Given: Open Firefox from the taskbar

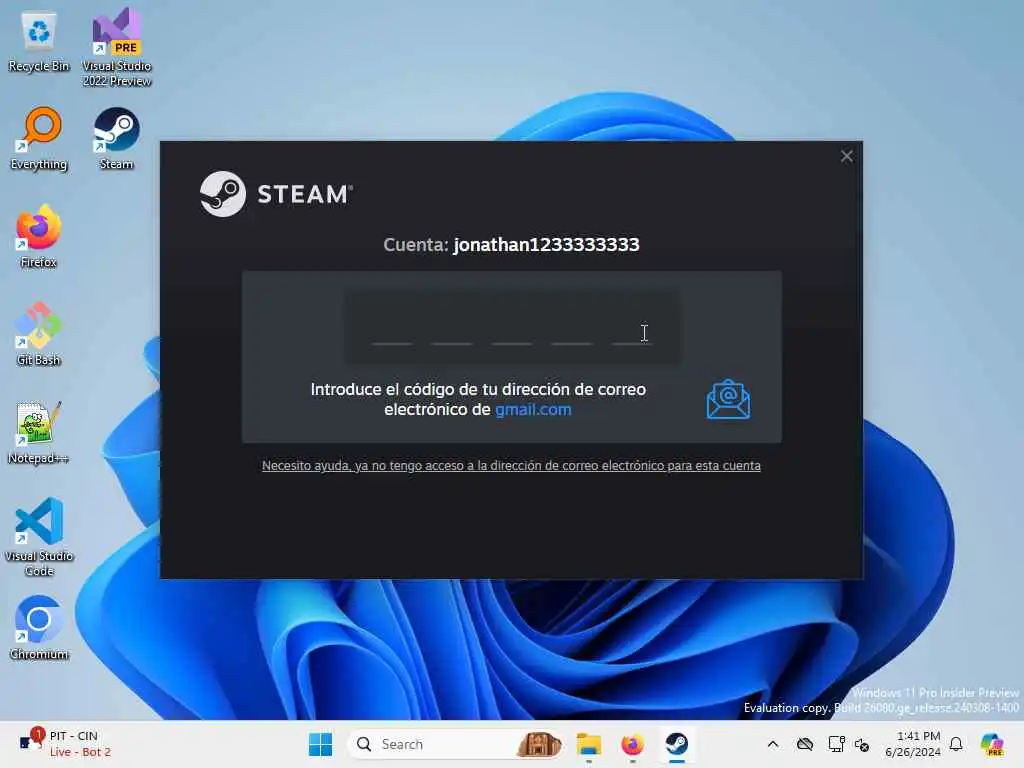Looking at the screenshot, I should (632, 744).
